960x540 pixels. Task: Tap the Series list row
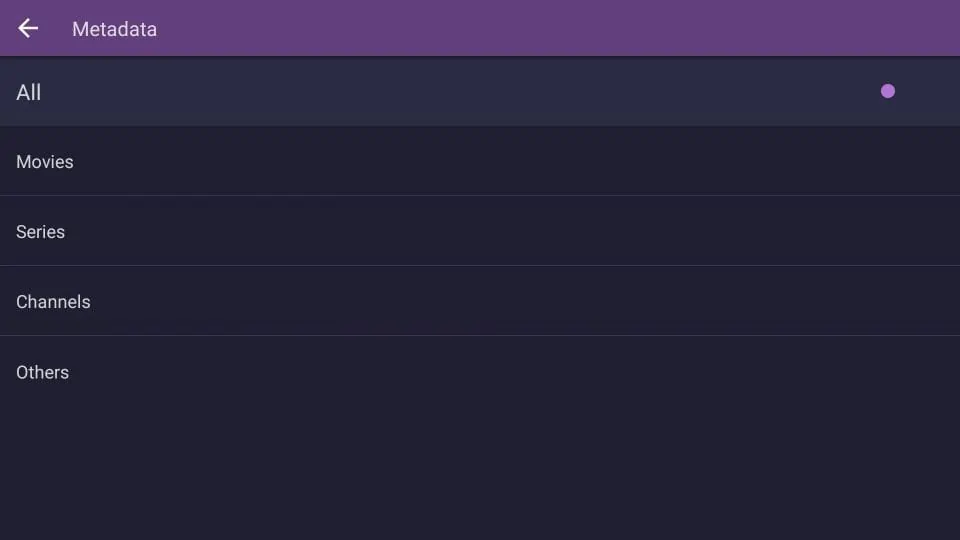[x=480, y=232]
